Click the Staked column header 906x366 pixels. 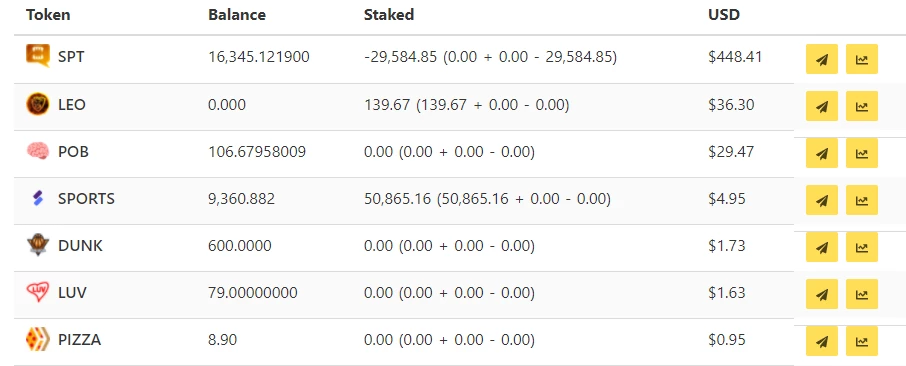(x=389, y=15)
